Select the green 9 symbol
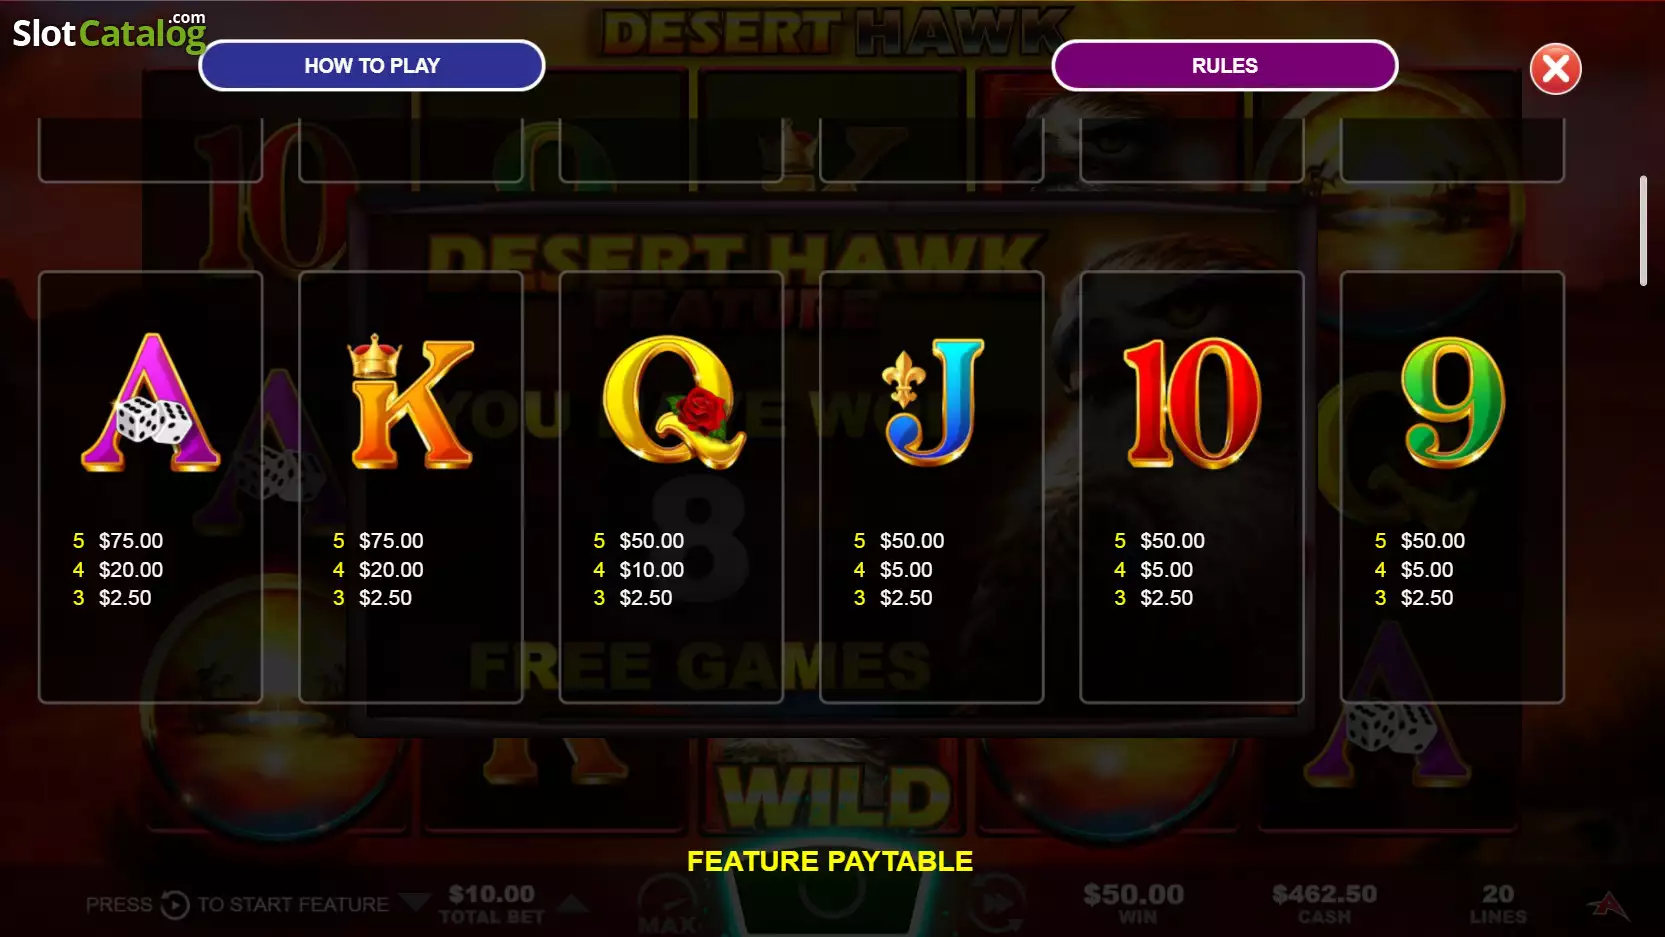 (x=1452, y=402)
